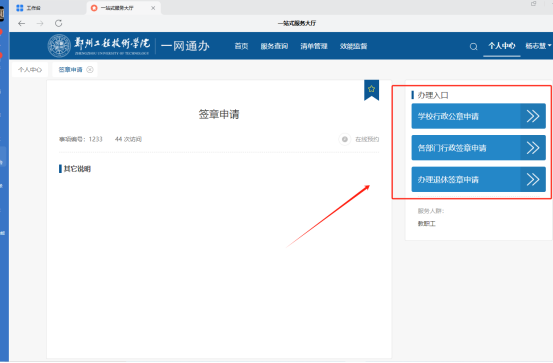Go back with the browser back arrow
The width and height of the screenshot is (553, 363).
(x=22, y=23)
